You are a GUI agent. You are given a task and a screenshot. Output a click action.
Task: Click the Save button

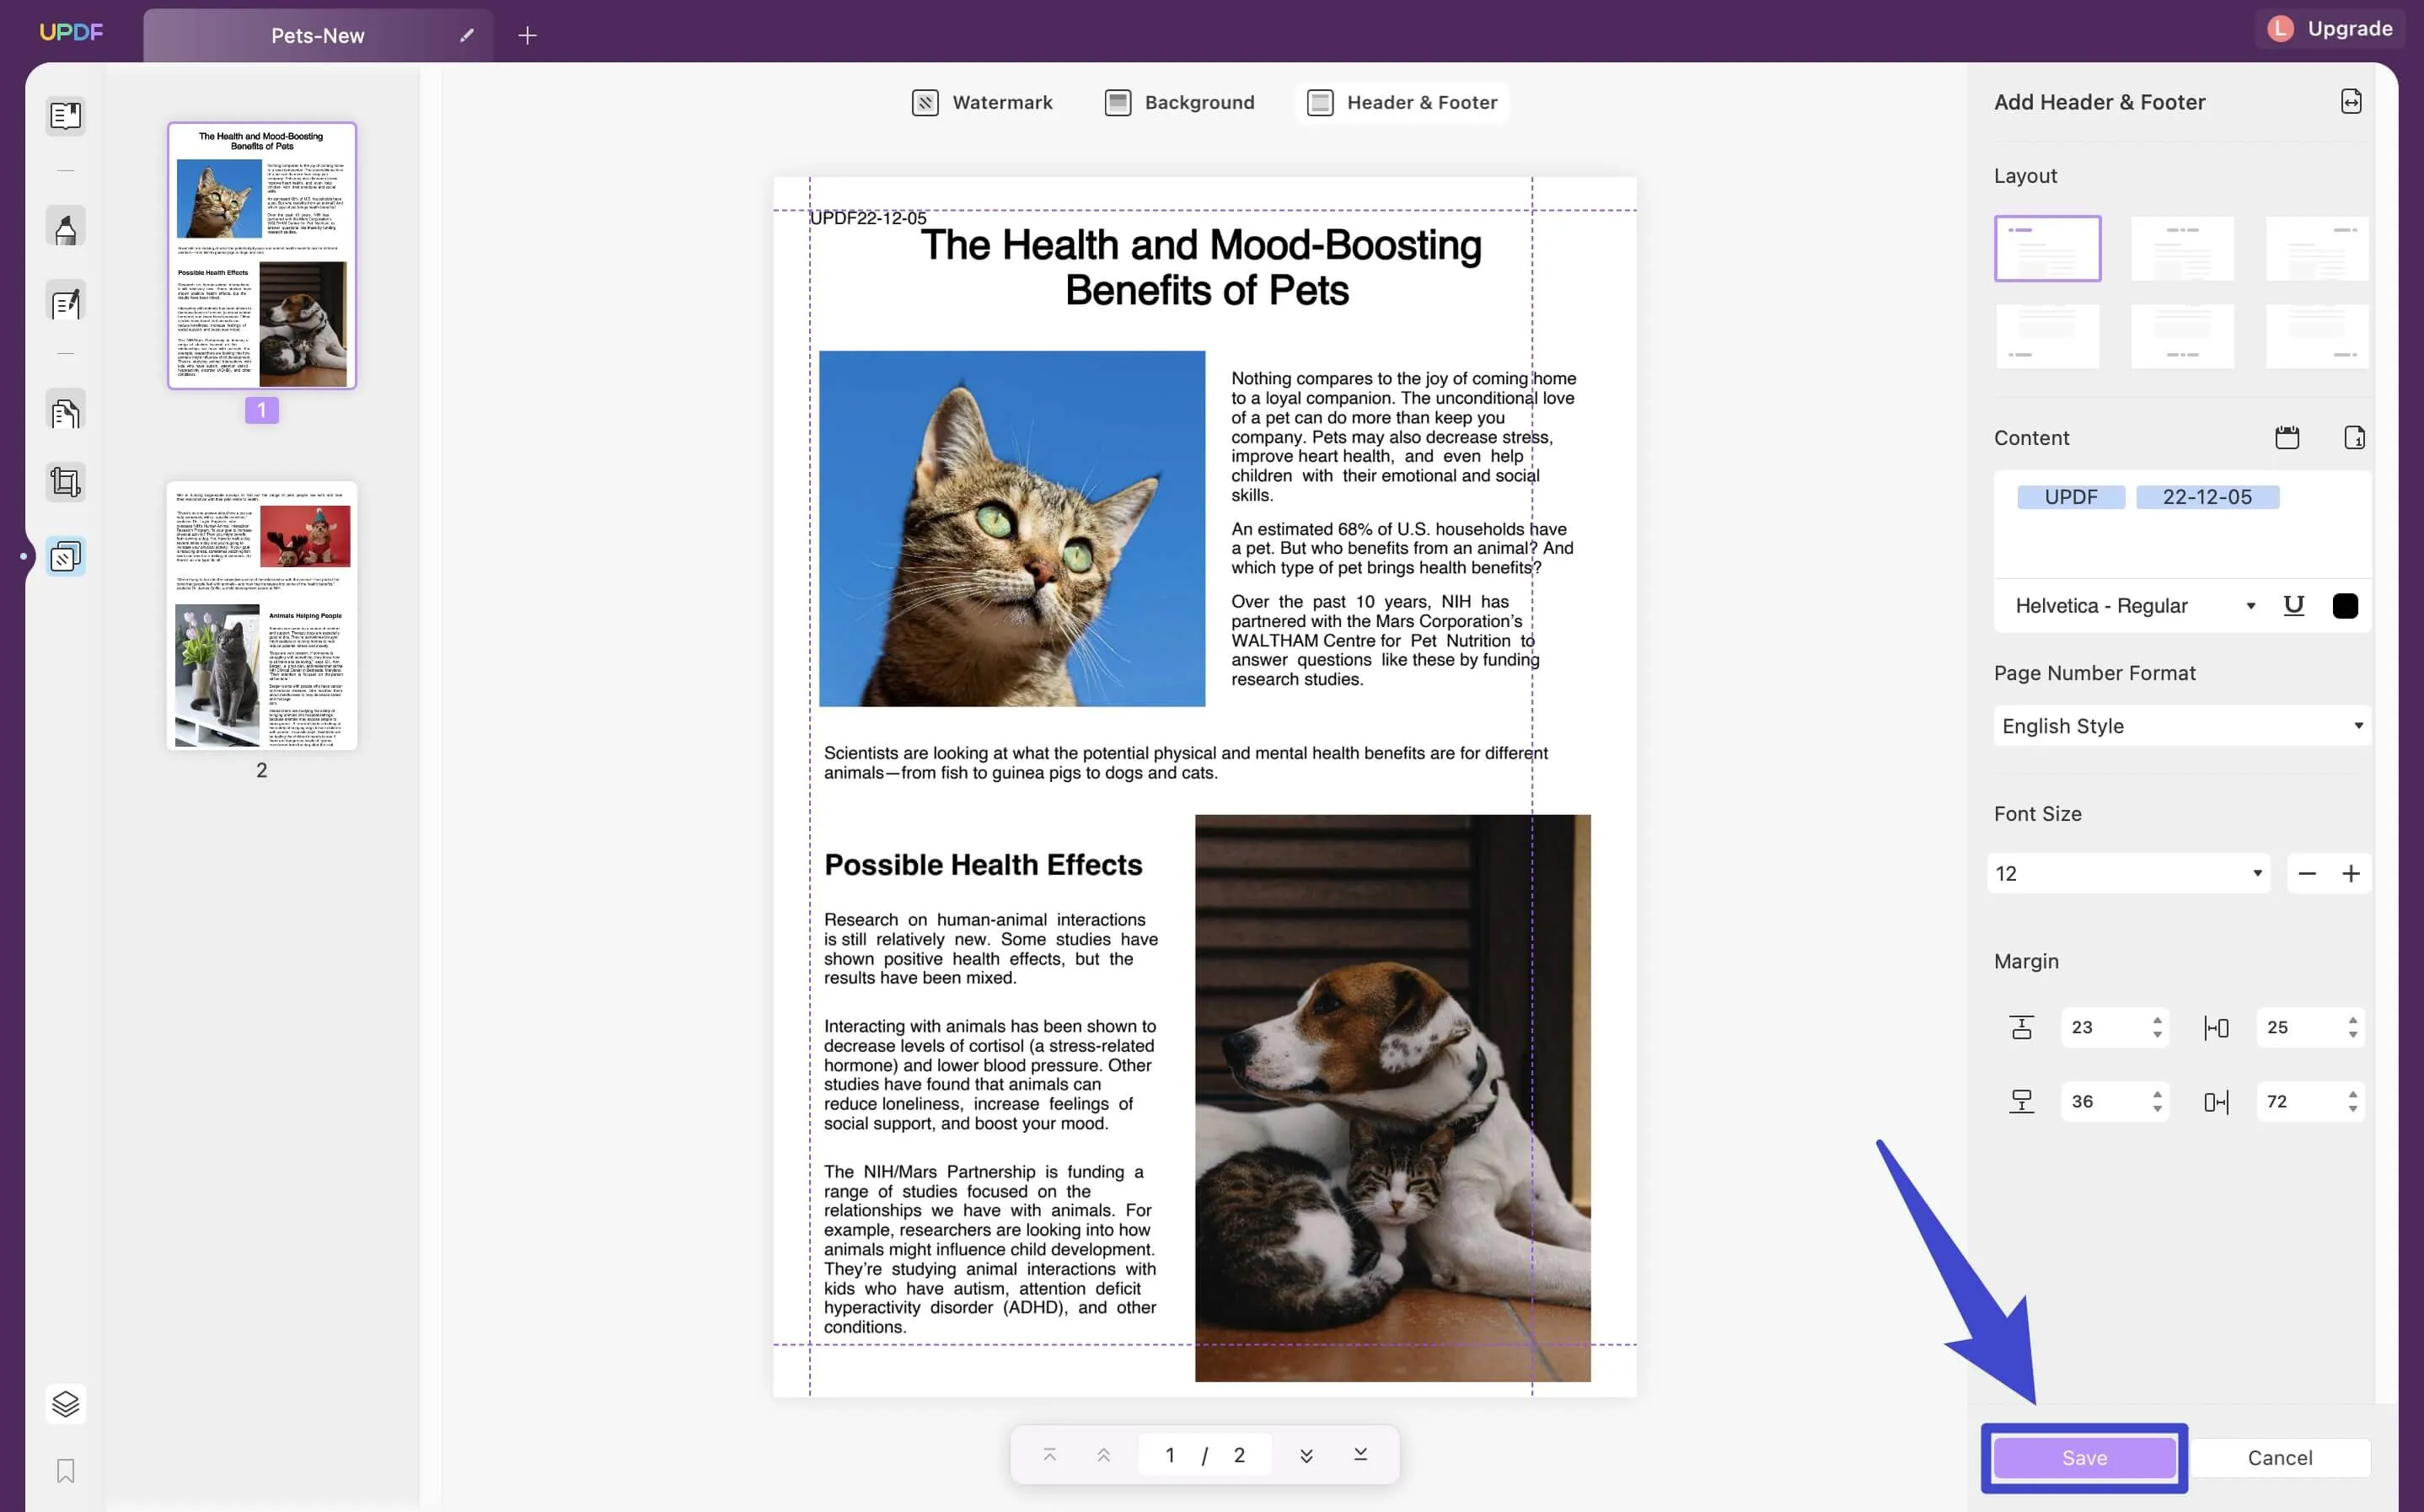2084,1458
